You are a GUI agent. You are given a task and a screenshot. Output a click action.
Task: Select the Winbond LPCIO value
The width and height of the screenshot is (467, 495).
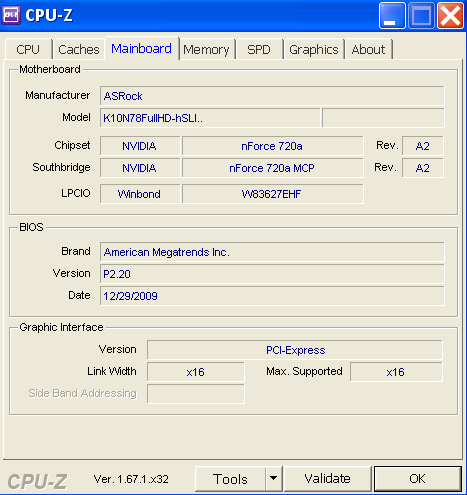[x=140, y=194]
